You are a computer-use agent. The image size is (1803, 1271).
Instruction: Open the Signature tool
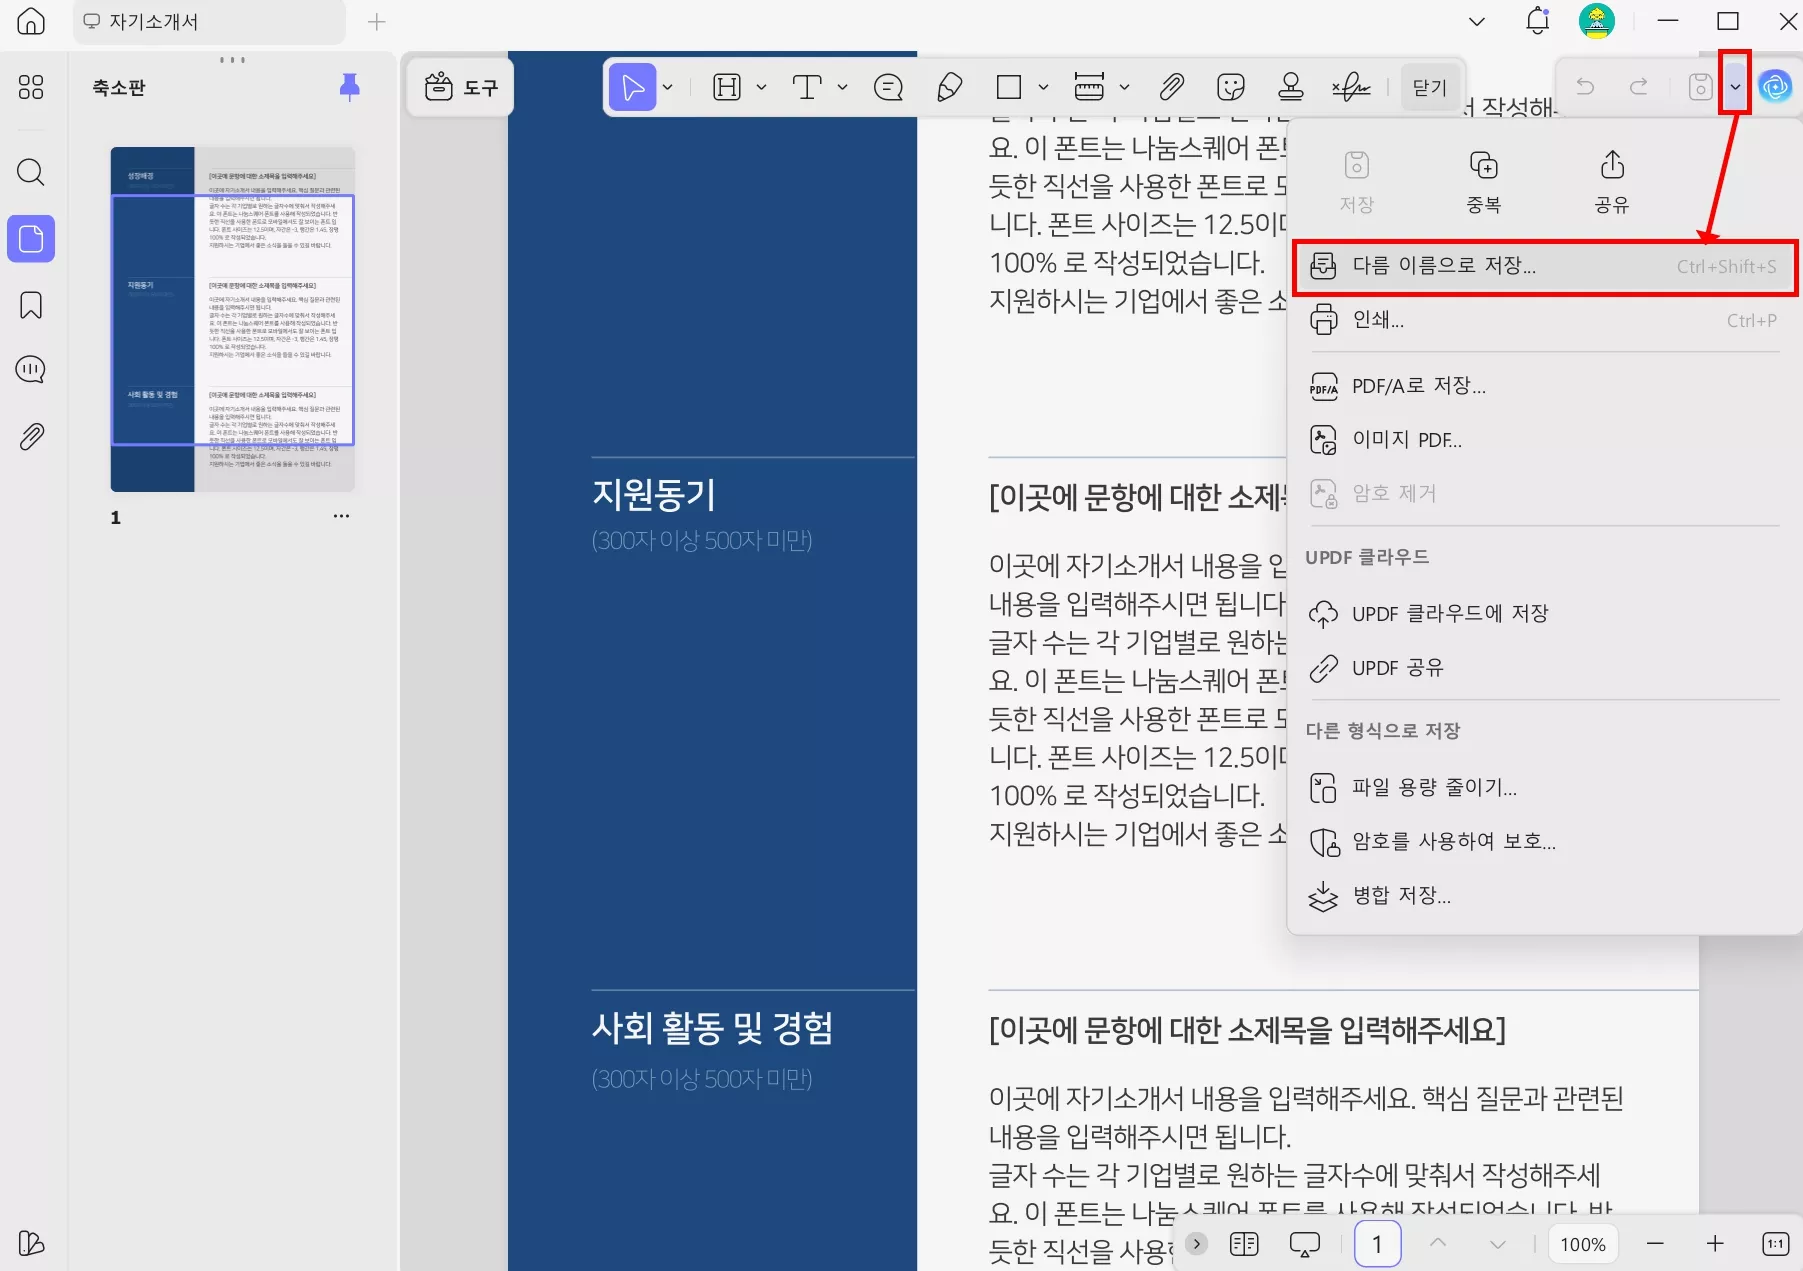pos(1352,87)
